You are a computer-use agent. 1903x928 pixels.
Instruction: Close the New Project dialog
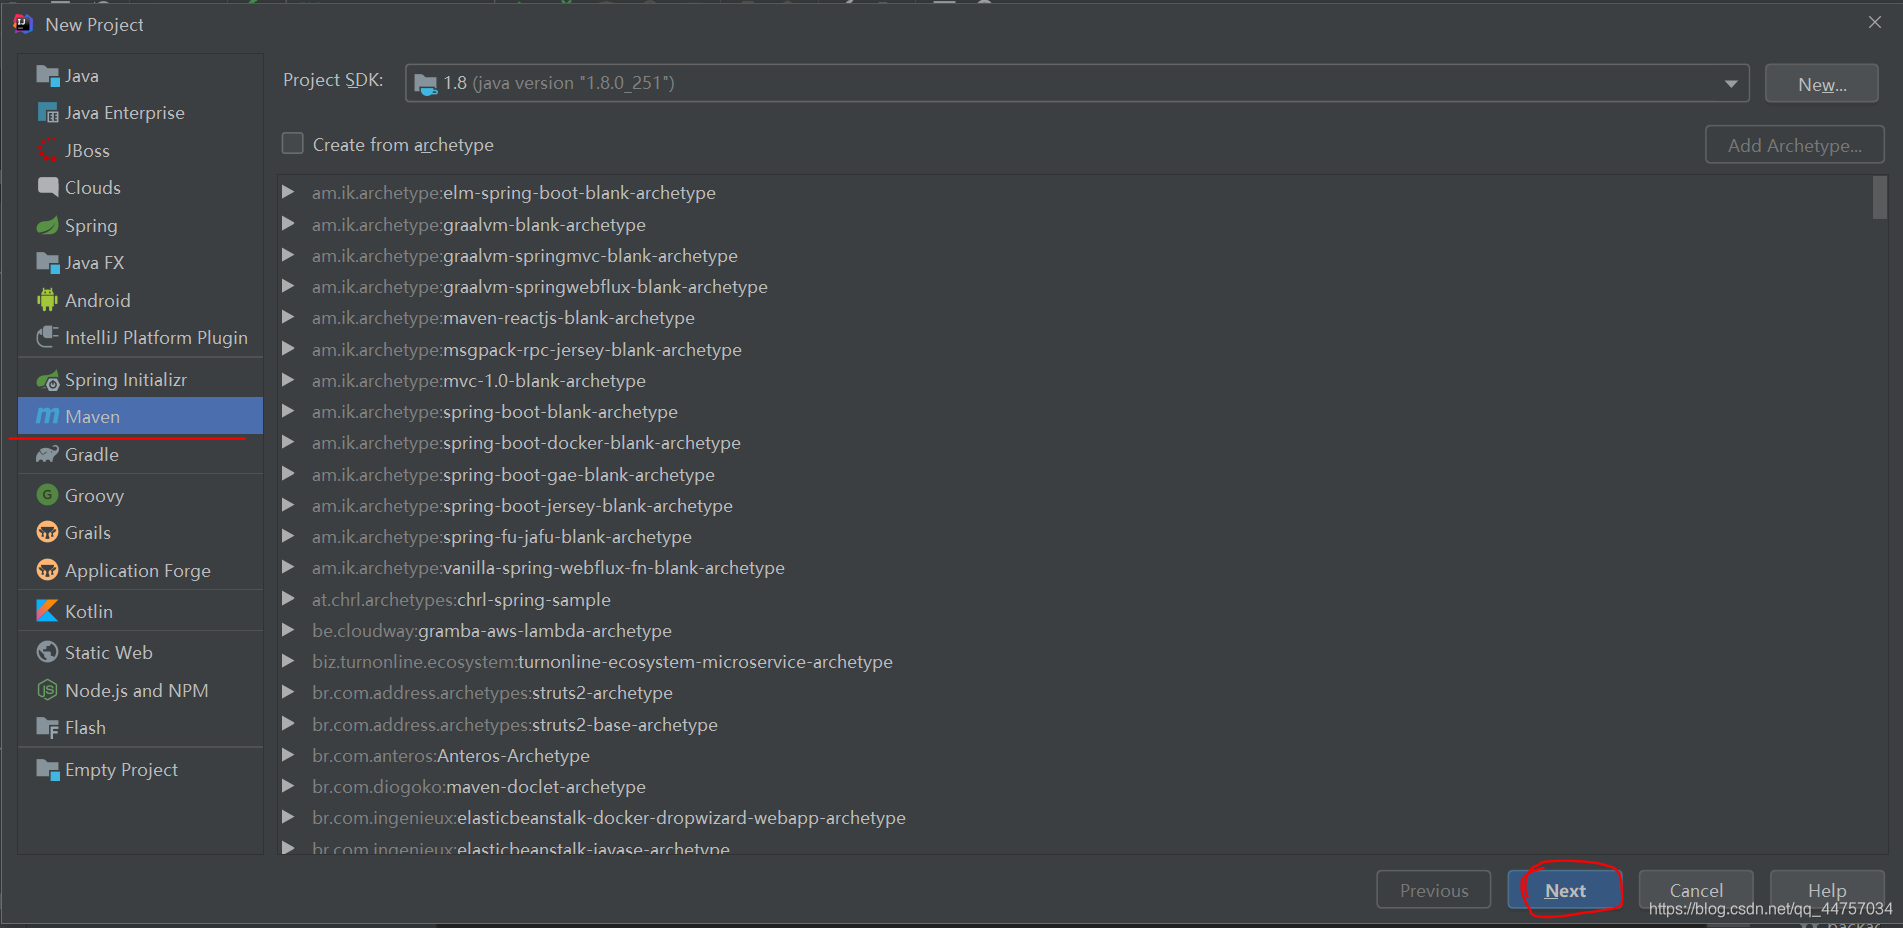(1874, 22)
